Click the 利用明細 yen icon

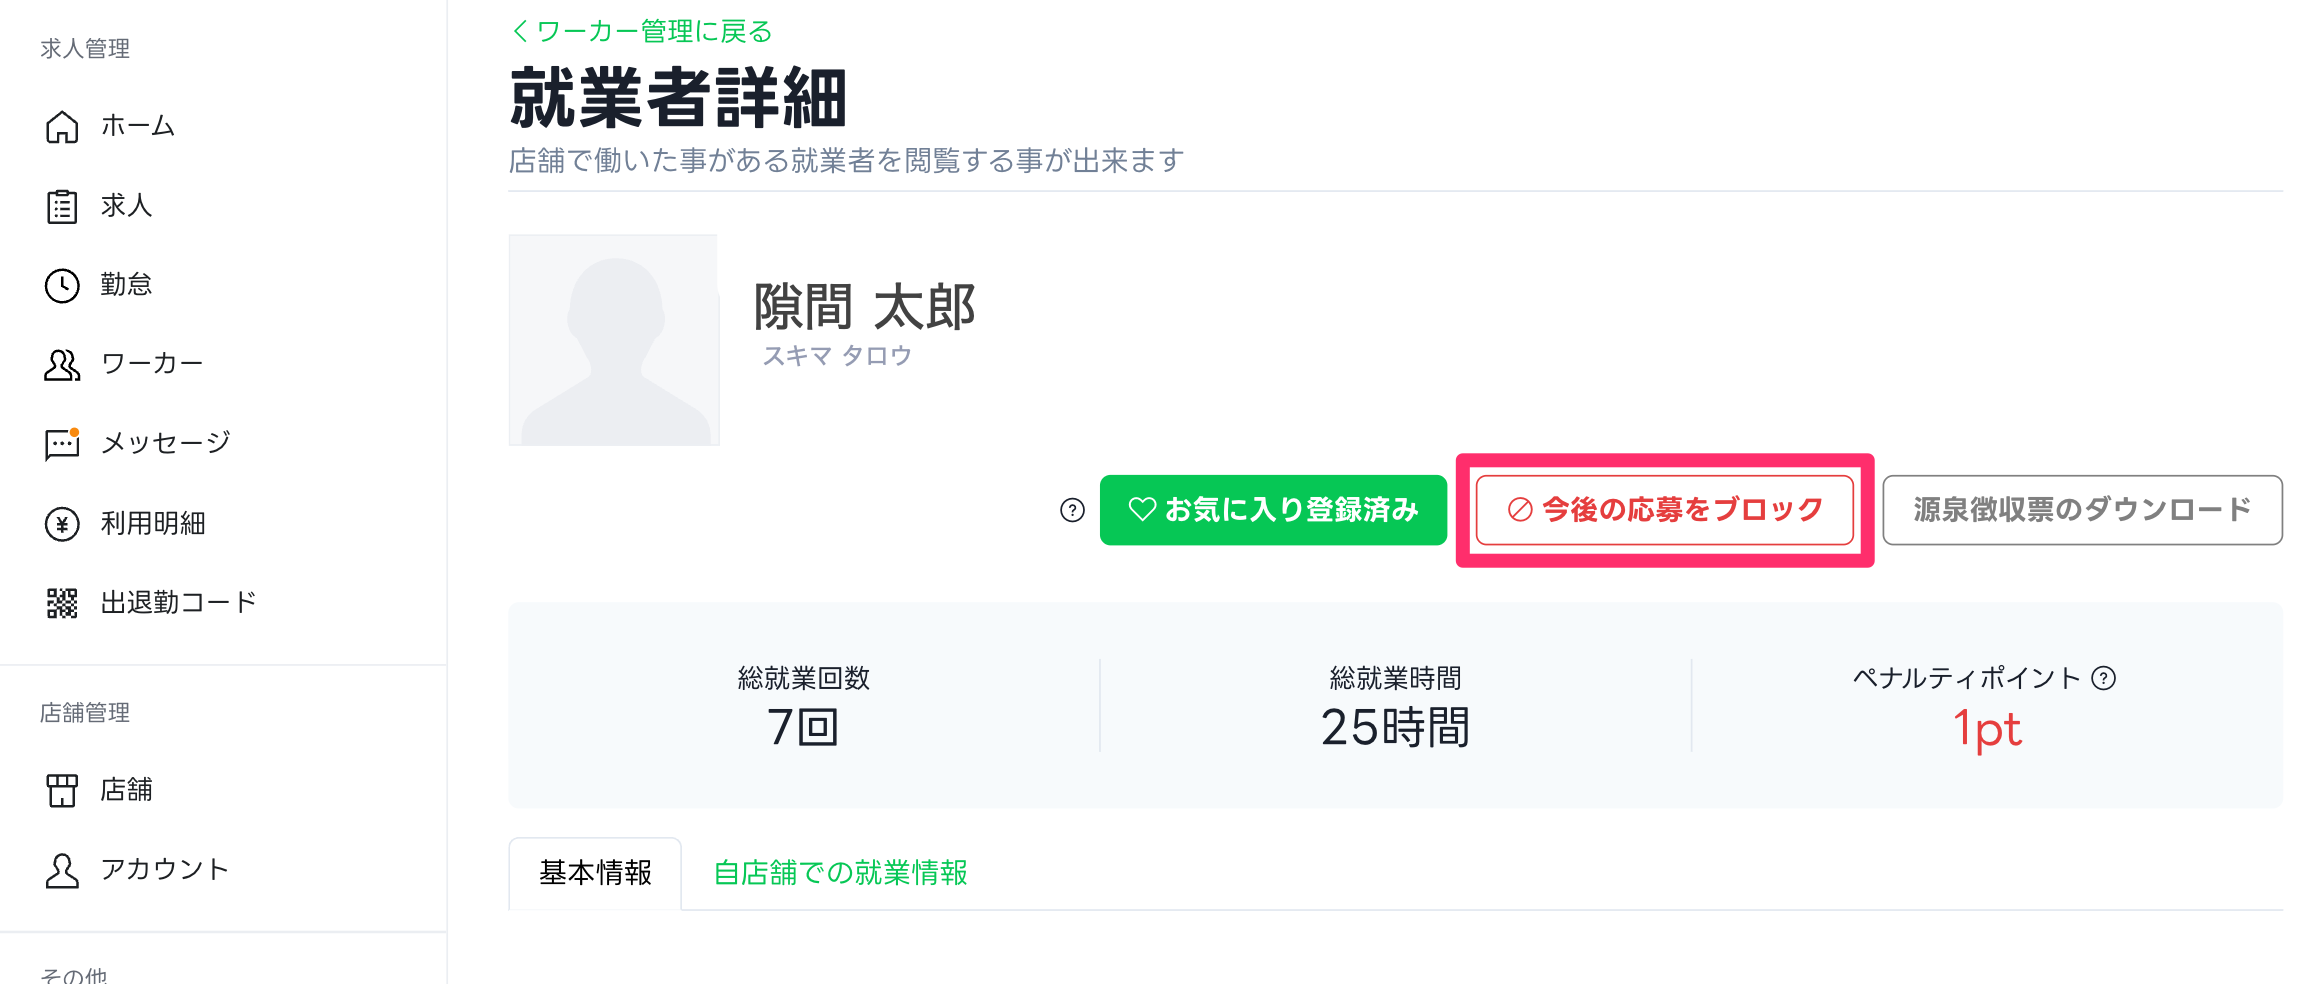click(x=62, y=524)
